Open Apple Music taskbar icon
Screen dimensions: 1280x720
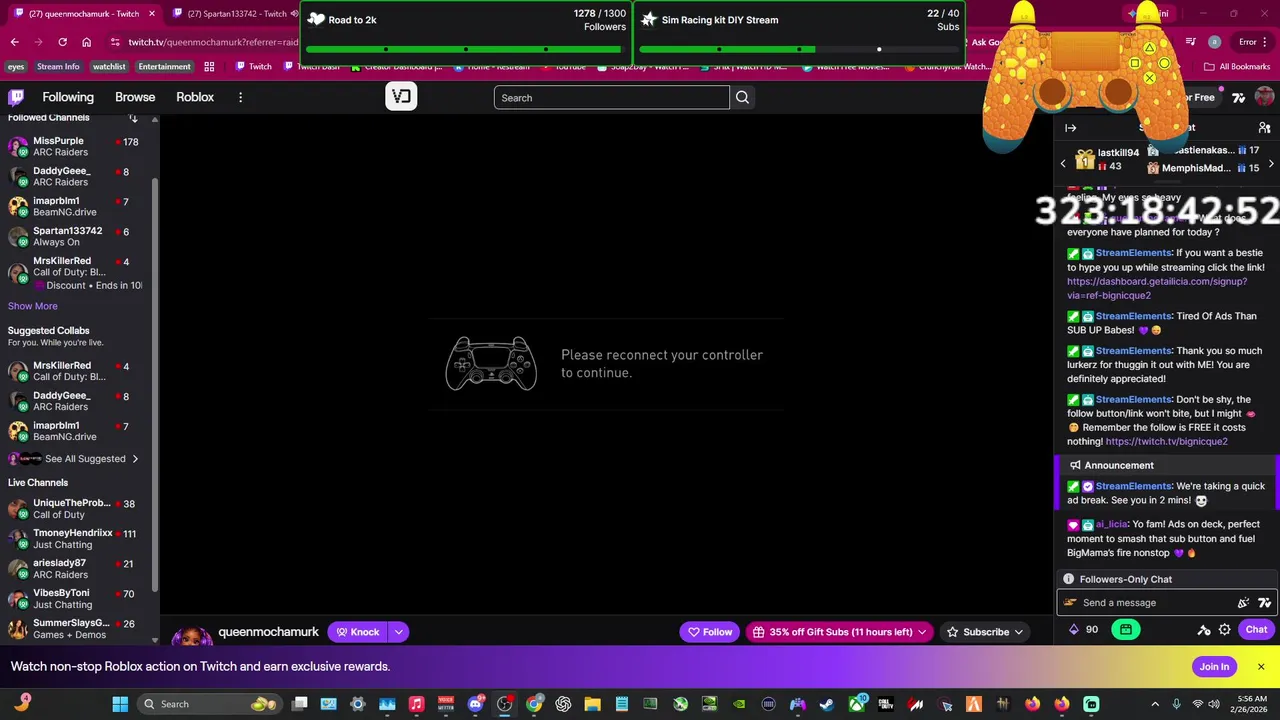point(417,704)
